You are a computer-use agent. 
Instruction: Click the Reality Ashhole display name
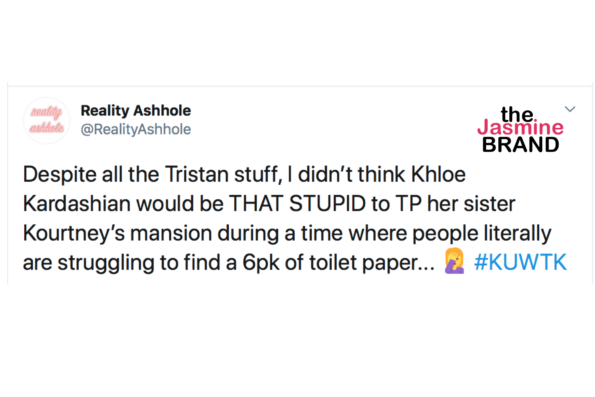click(x=135, y=110)
